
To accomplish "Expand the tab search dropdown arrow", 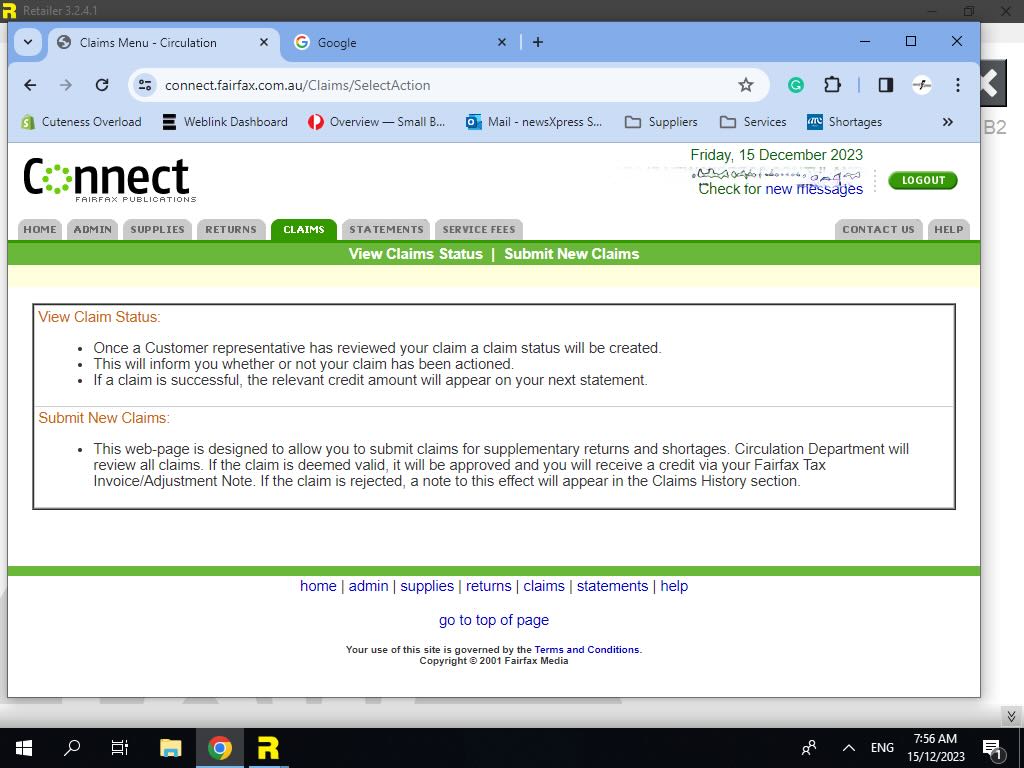I will tap(27, 42).
